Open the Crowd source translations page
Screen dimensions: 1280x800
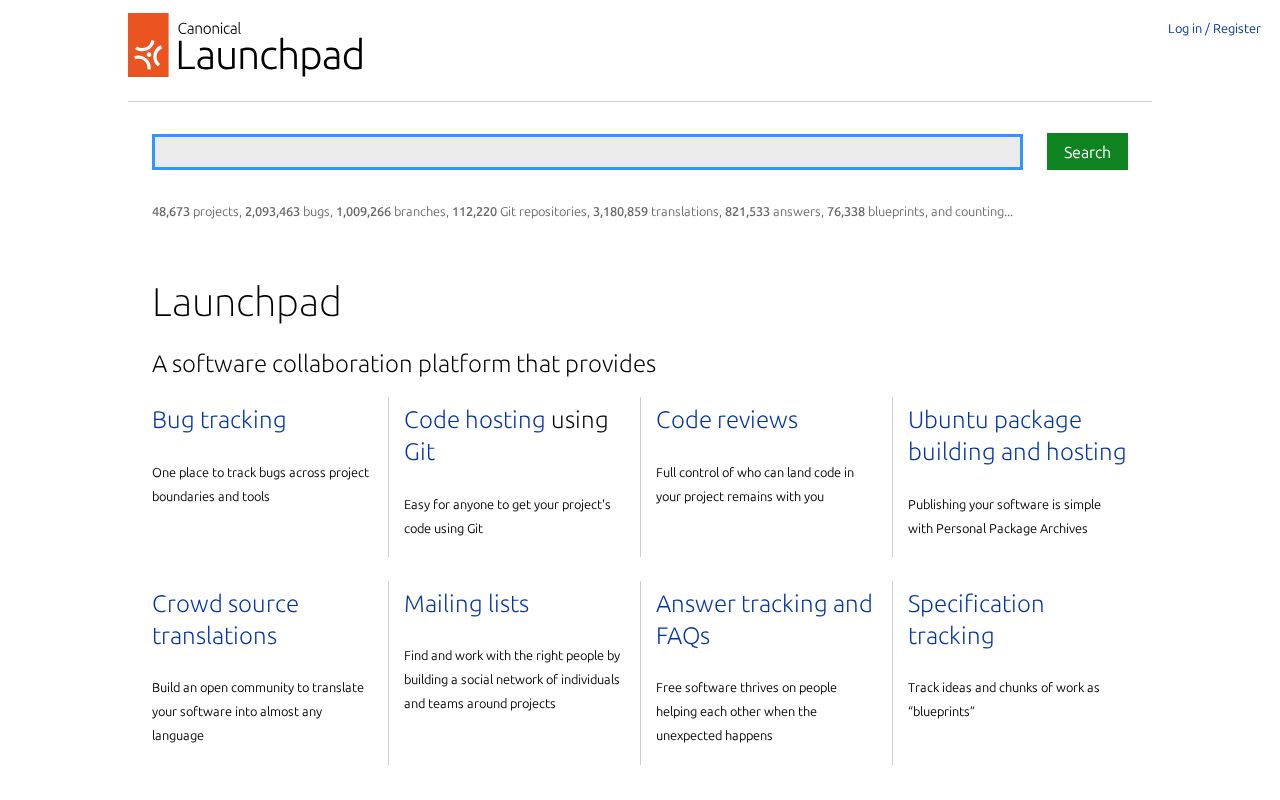pos(225,619)
